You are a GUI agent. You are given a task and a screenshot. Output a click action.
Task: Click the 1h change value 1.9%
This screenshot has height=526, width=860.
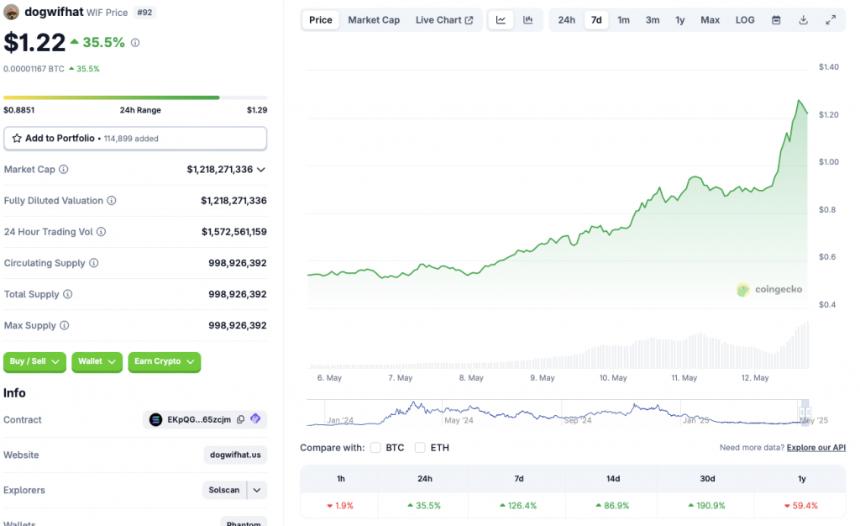[x=340, y=505]
